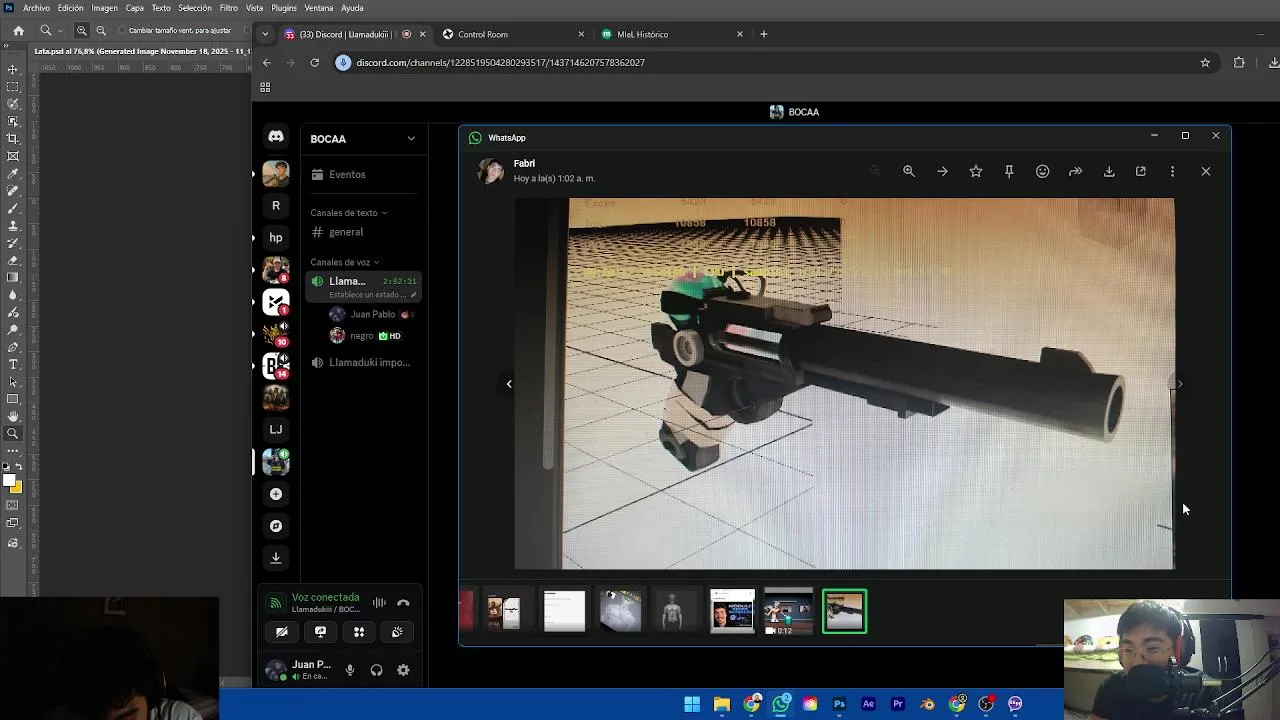Open Photoshop Imagen menu
Viewport: 1280px width, 720px height.
(x=104, y=8)
